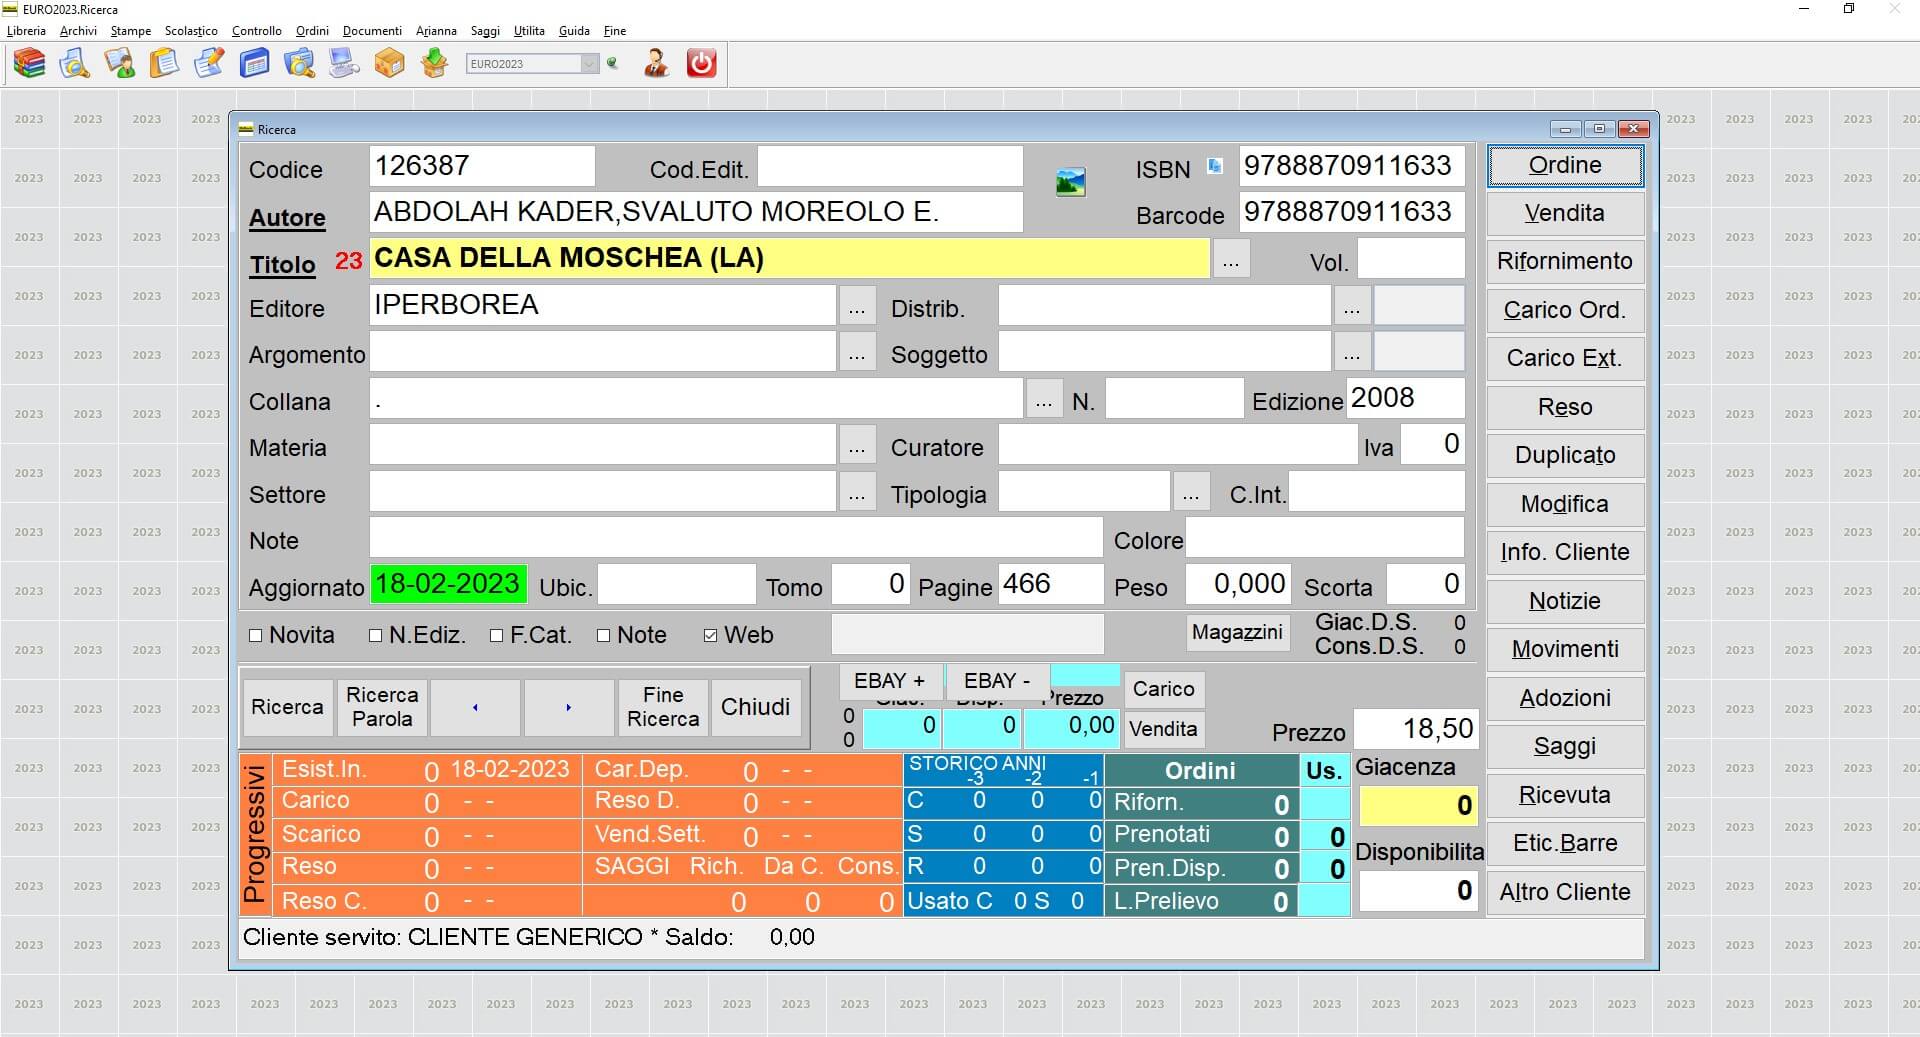Uncheck the Web checkbox

tap(711, 636)
